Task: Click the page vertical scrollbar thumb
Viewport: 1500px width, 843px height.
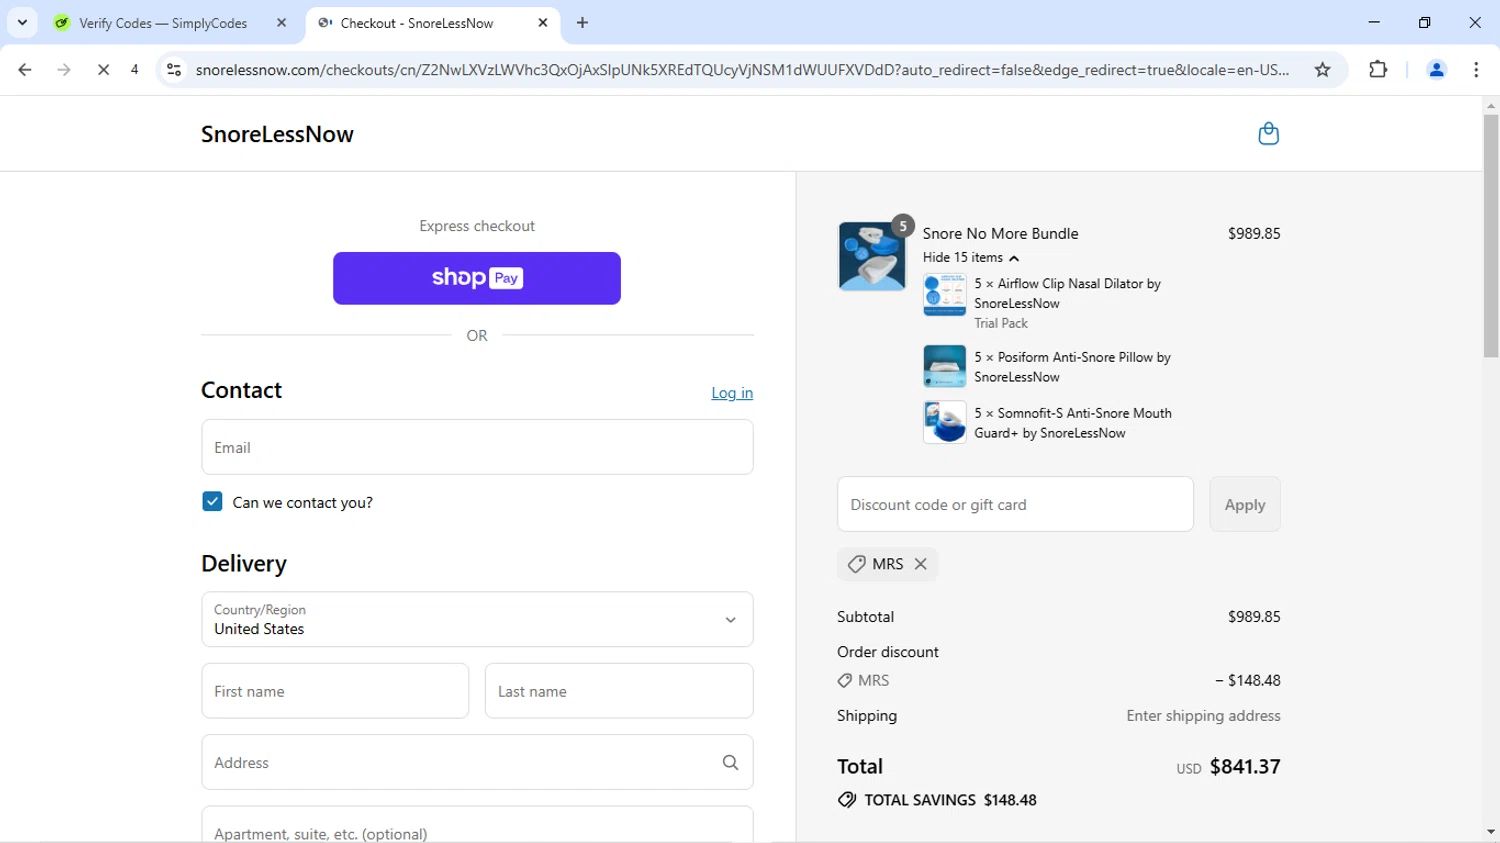Action: [1491, 236]
